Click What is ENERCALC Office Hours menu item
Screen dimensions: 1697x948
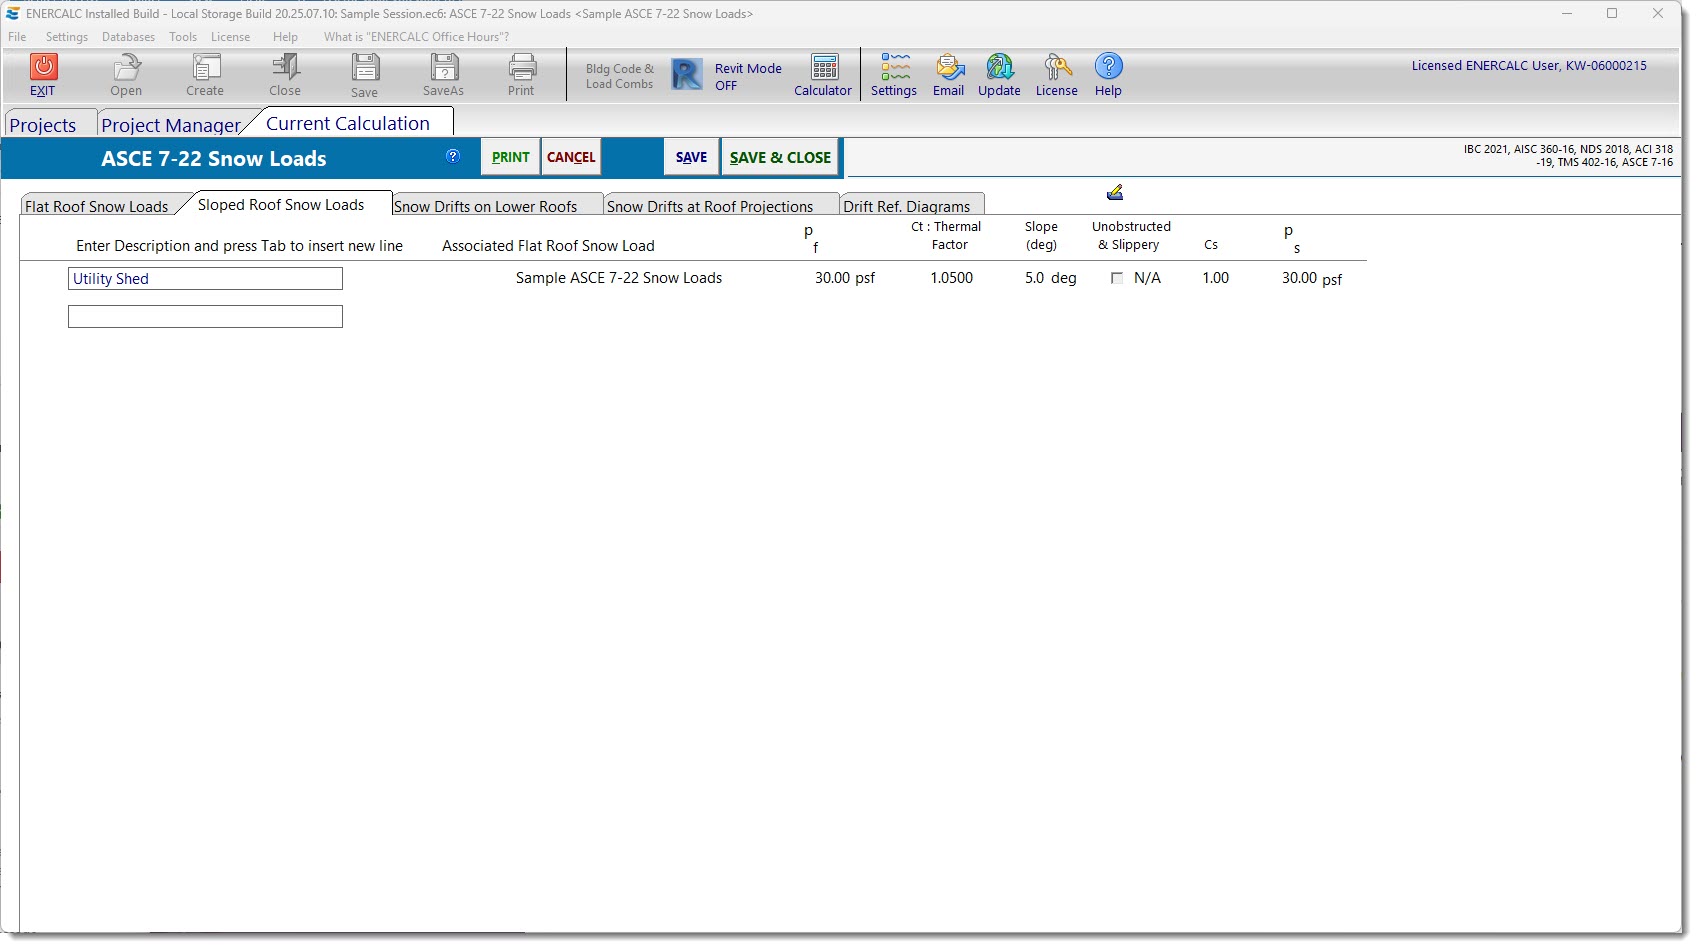pos(416,37)
